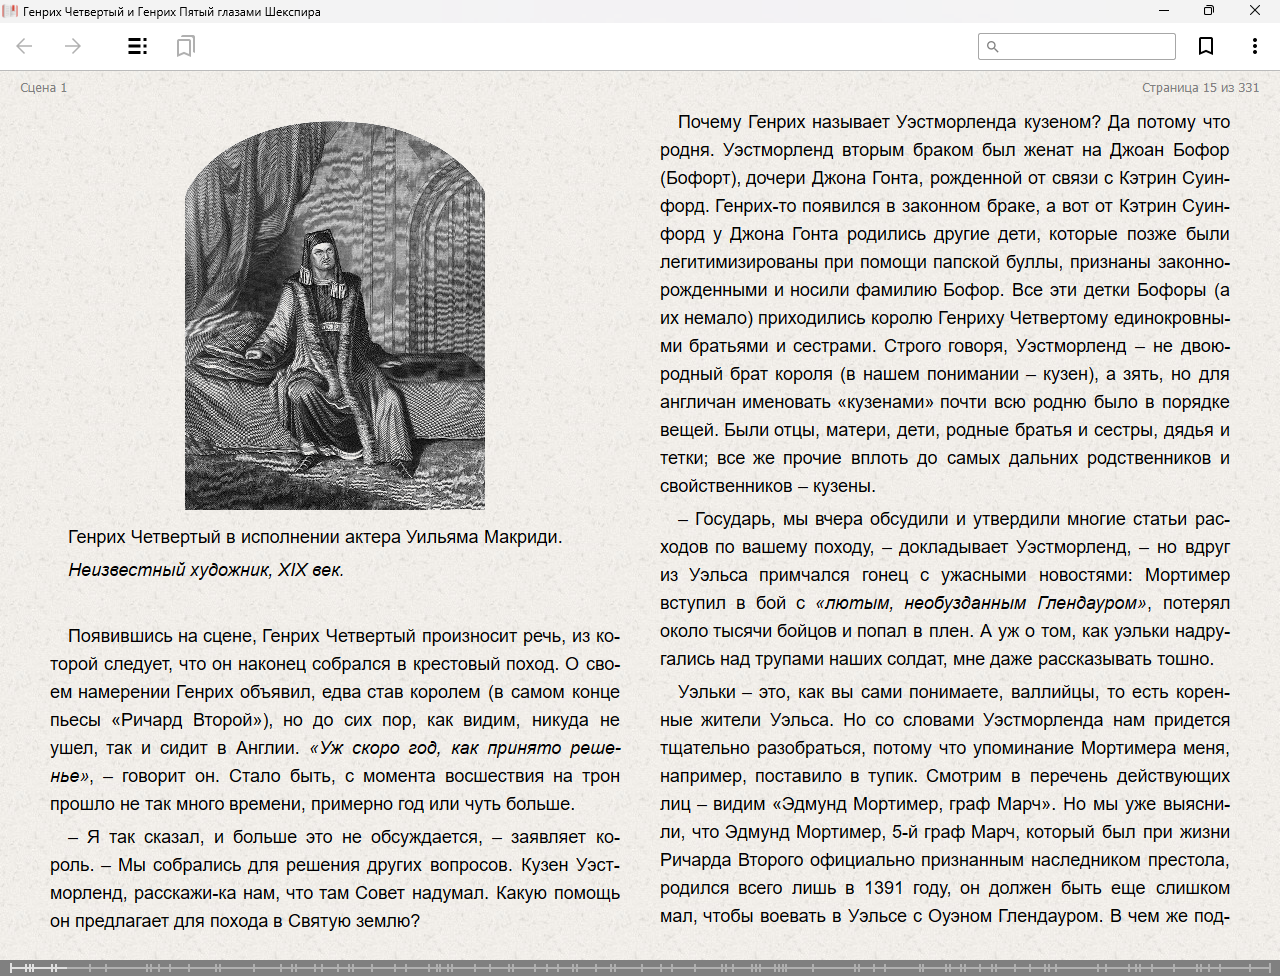Click the forward navigation arrow
1280x976 pixels.
click(73, 46)
